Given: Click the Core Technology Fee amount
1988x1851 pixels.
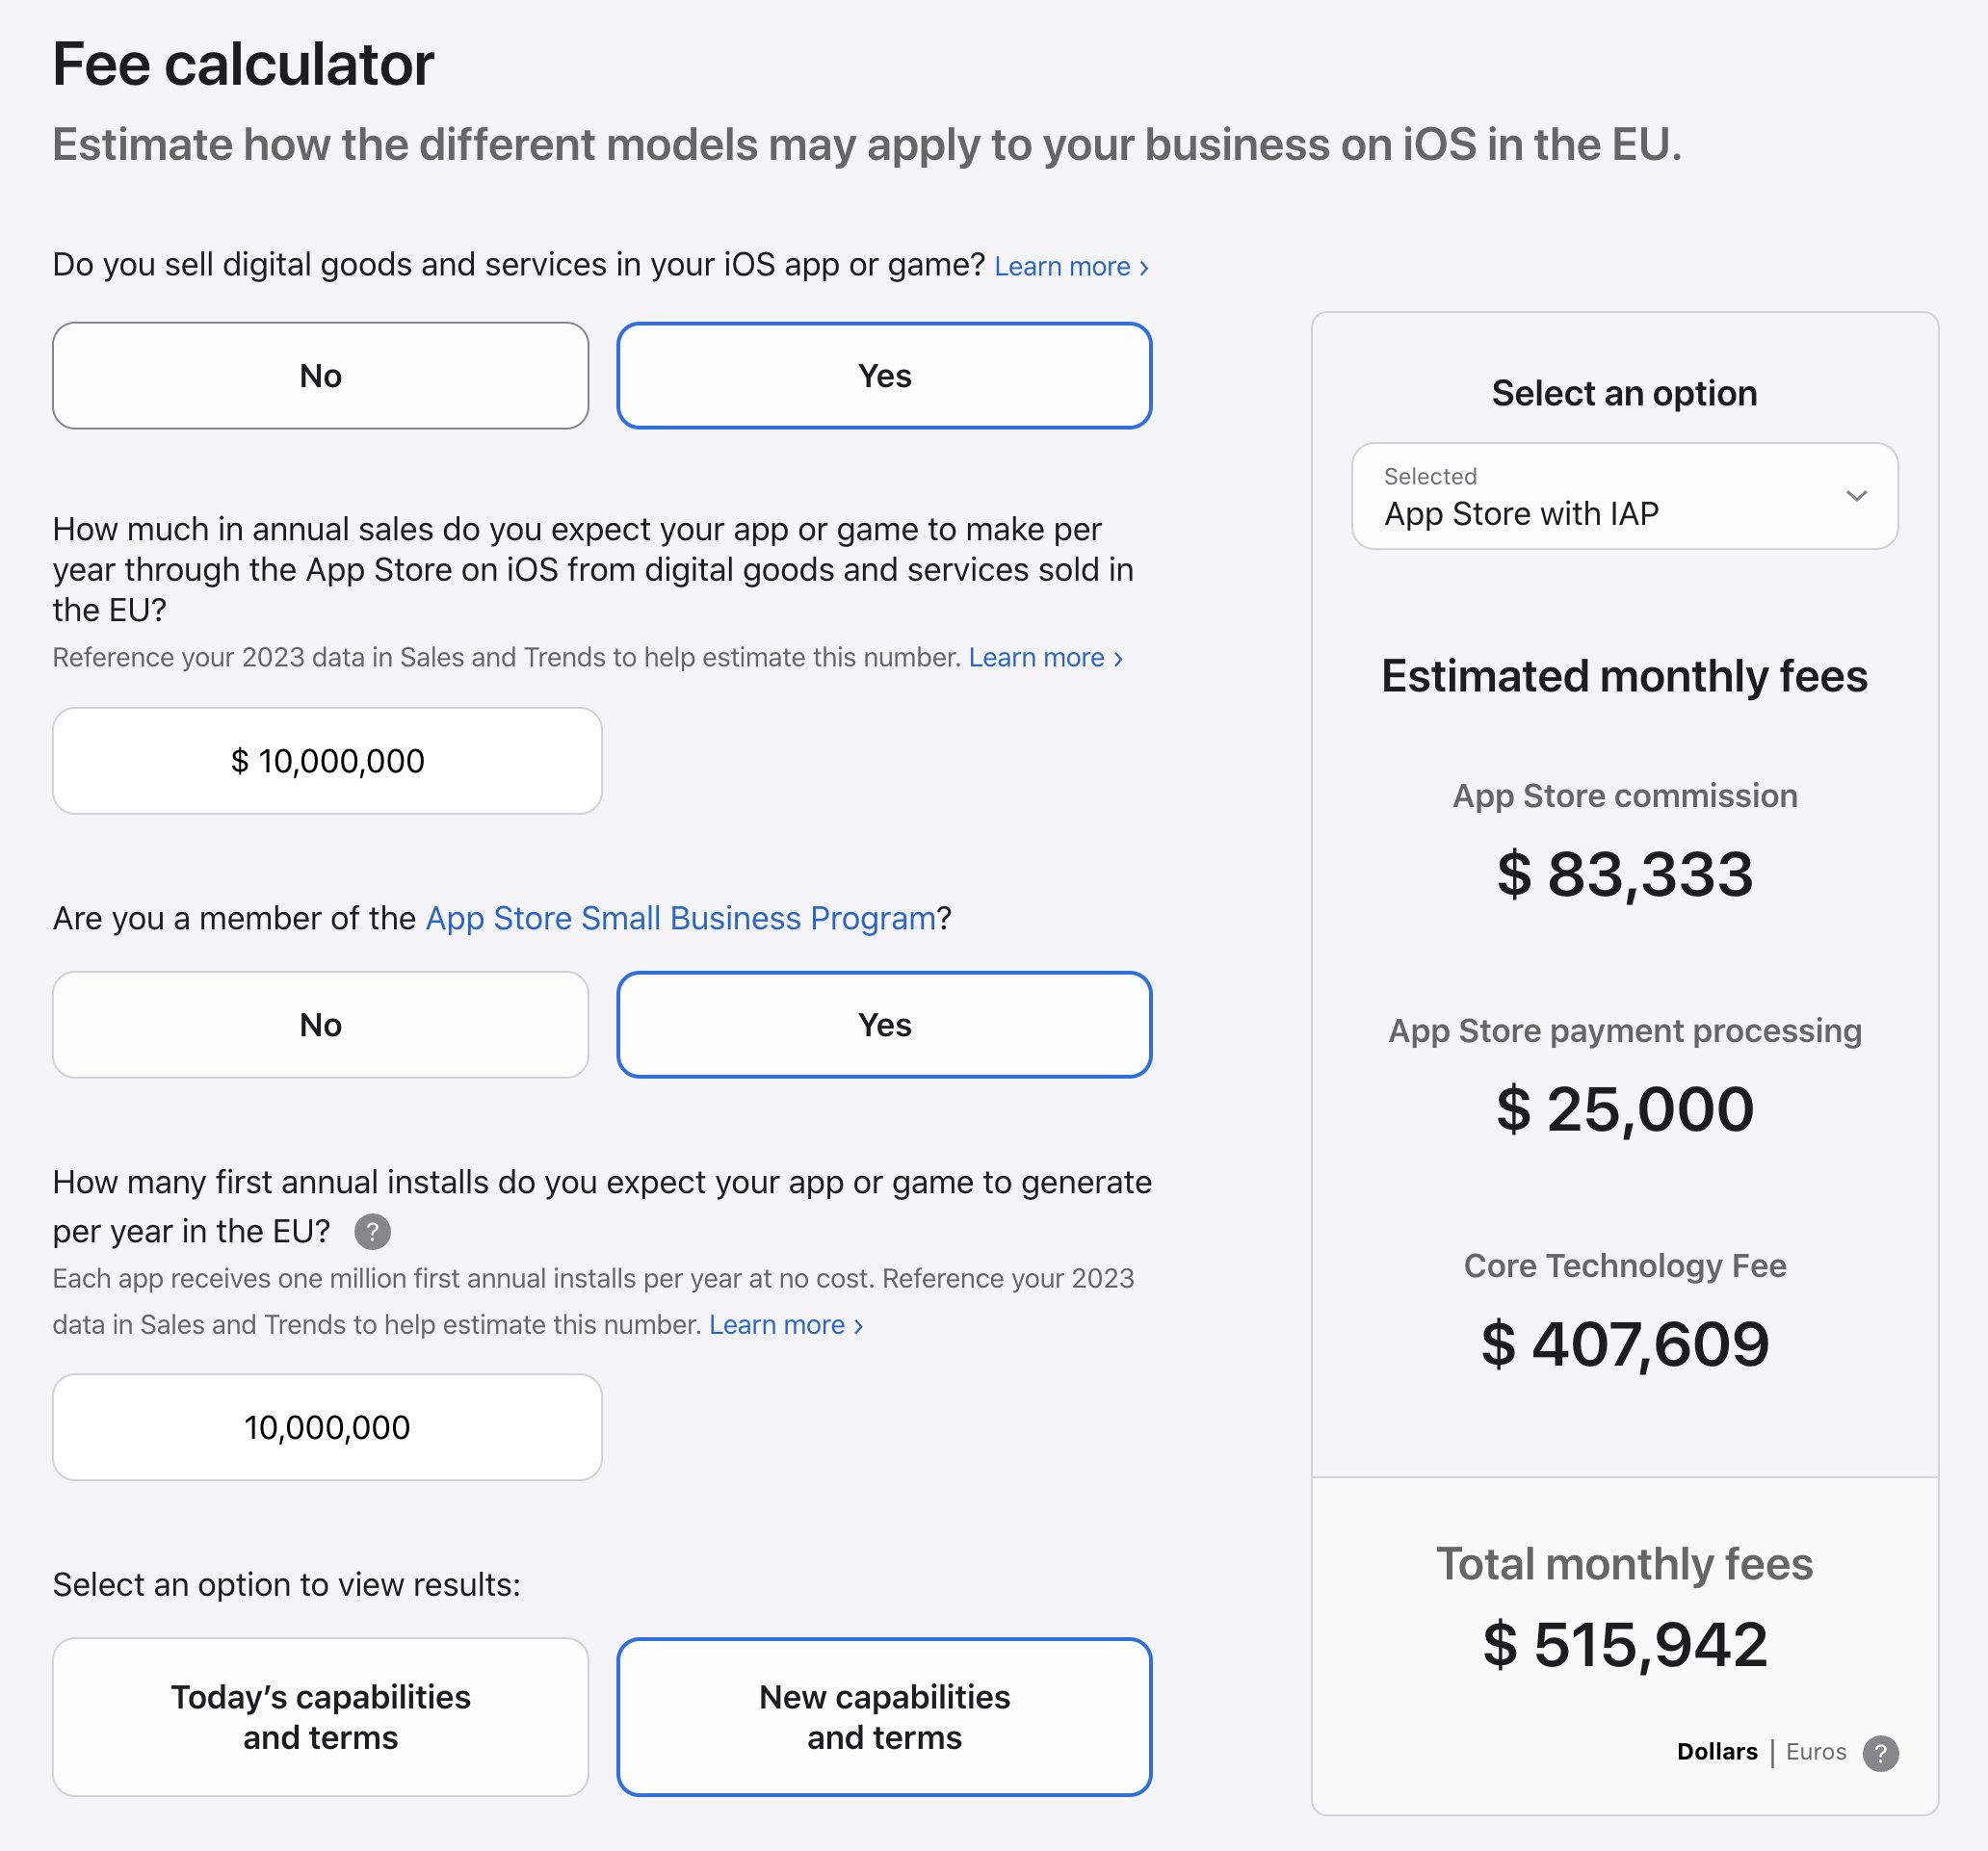Looking at the screenshot, I should (1624, 1344).
